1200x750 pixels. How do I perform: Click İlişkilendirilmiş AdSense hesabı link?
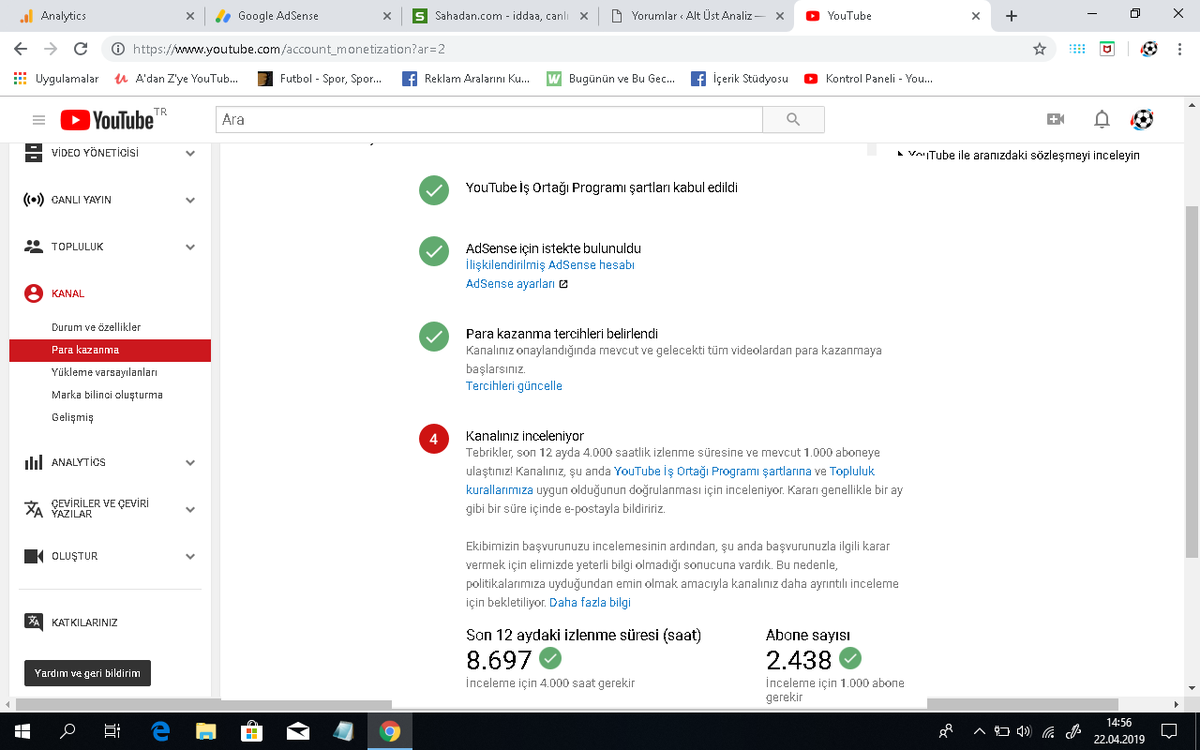[x=550, y=265]
